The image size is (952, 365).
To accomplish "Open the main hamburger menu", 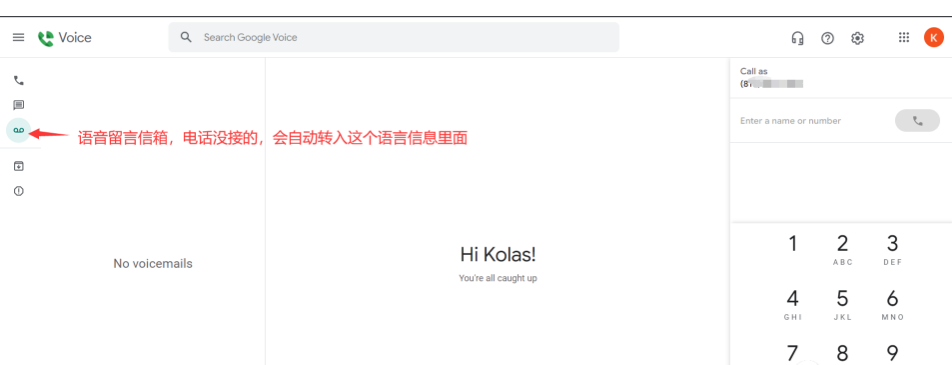I will pos(19,38).
